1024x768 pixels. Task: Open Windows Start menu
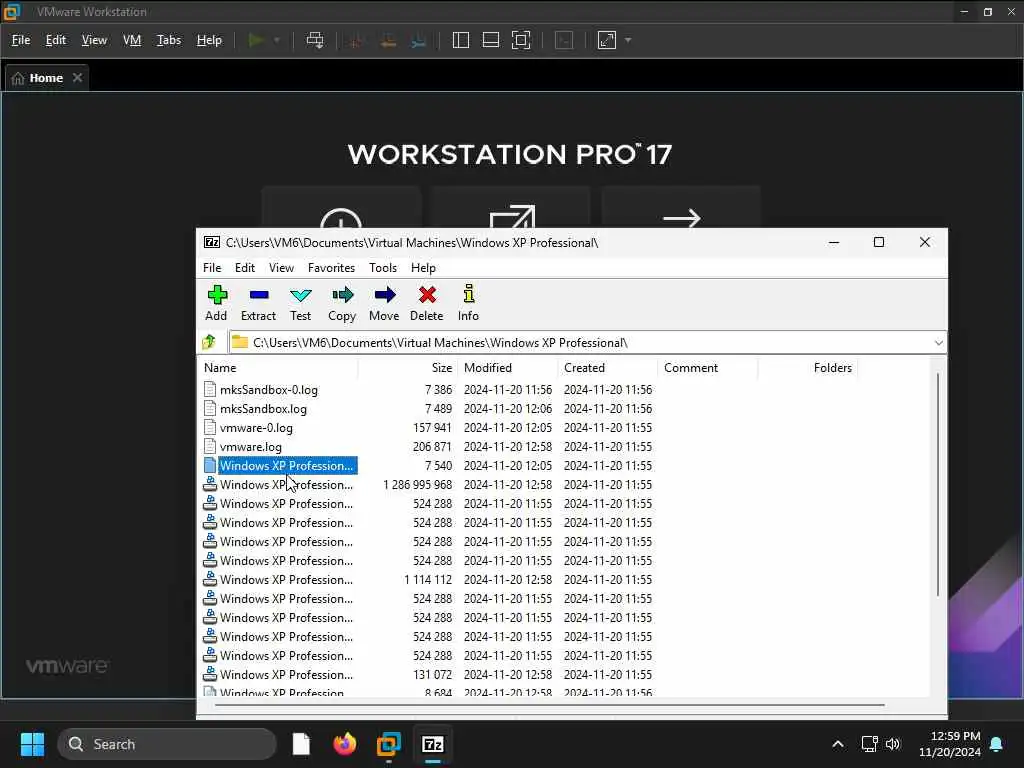(32, 744)
